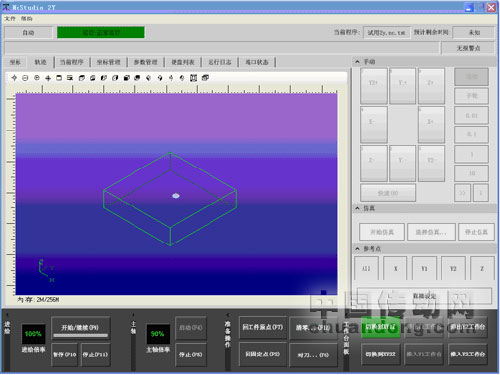Click the last stacked-cubes toolbar icon
Viewport: 500px width, 375px height.
tap(205, 78)
